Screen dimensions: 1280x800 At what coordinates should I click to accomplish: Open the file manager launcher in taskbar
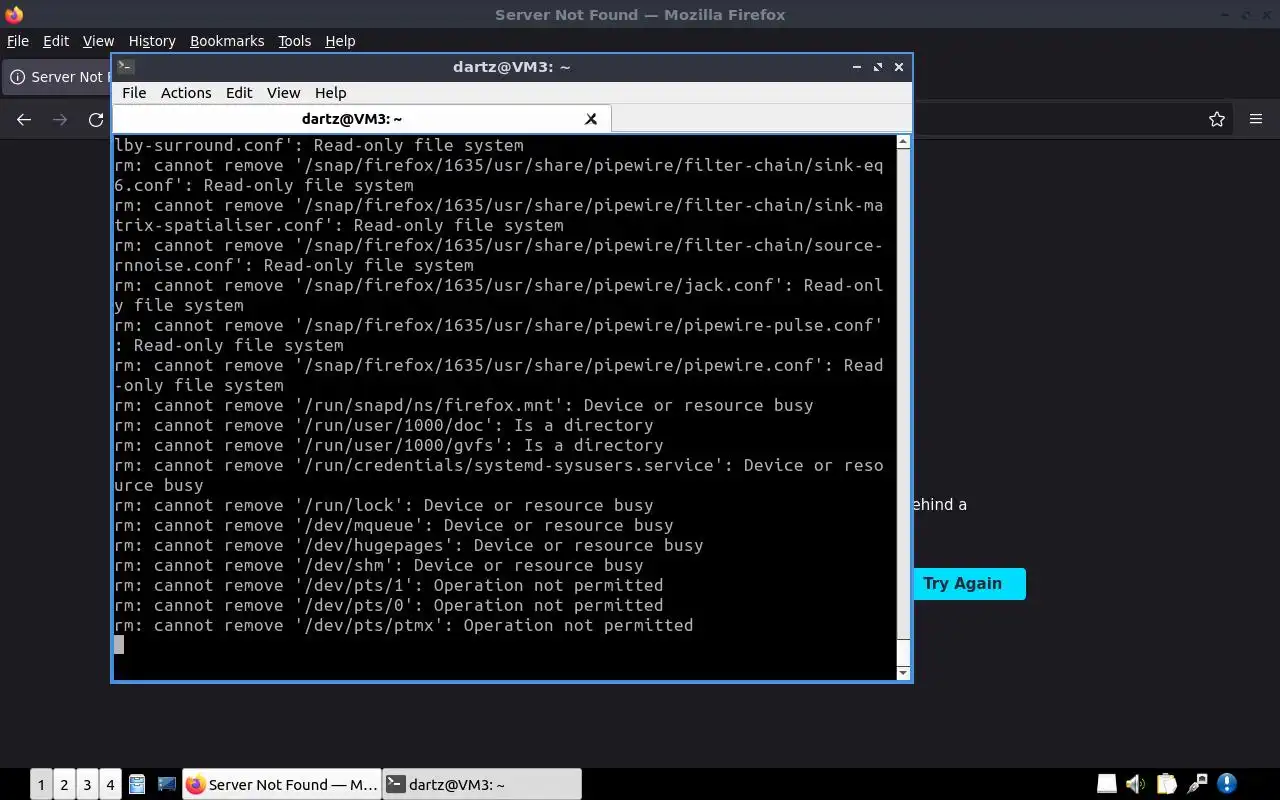138,785
